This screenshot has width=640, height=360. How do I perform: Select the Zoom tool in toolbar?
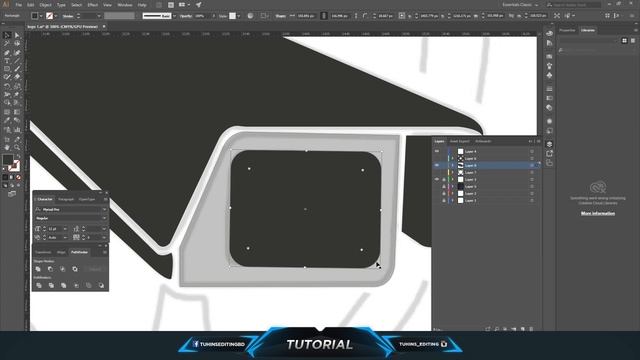click(x=17, y=147)
